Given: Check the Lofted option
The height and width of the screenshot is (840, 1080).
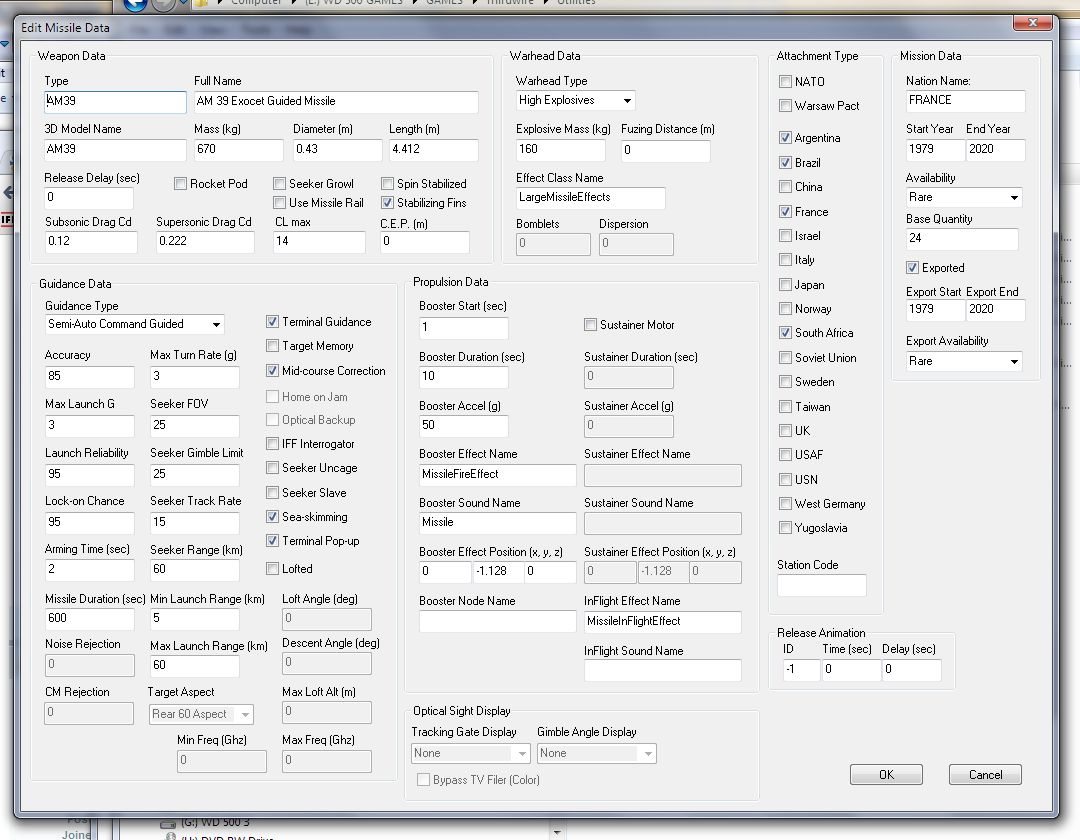Looking at the screenshot, I should [x=272, y=569].
